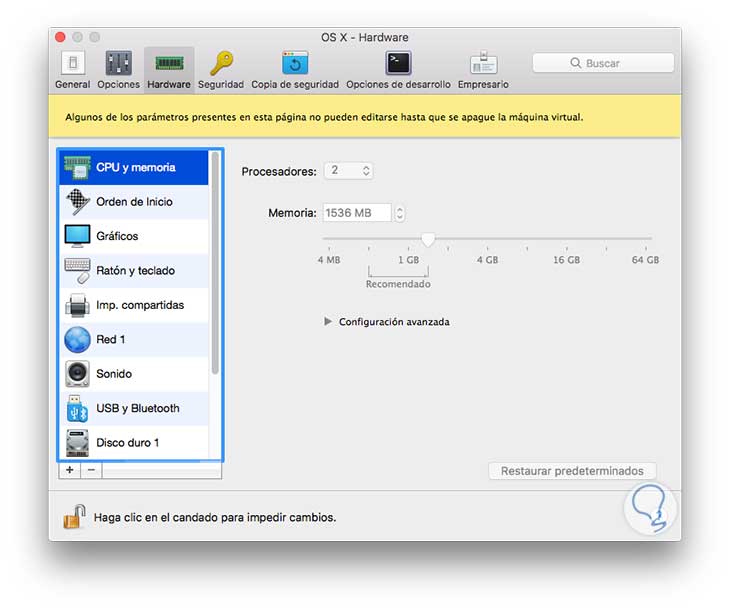Screen dimensions: 730x610
Task: Select the CPU y memoria chip icon
Action: tap(77, 168)
